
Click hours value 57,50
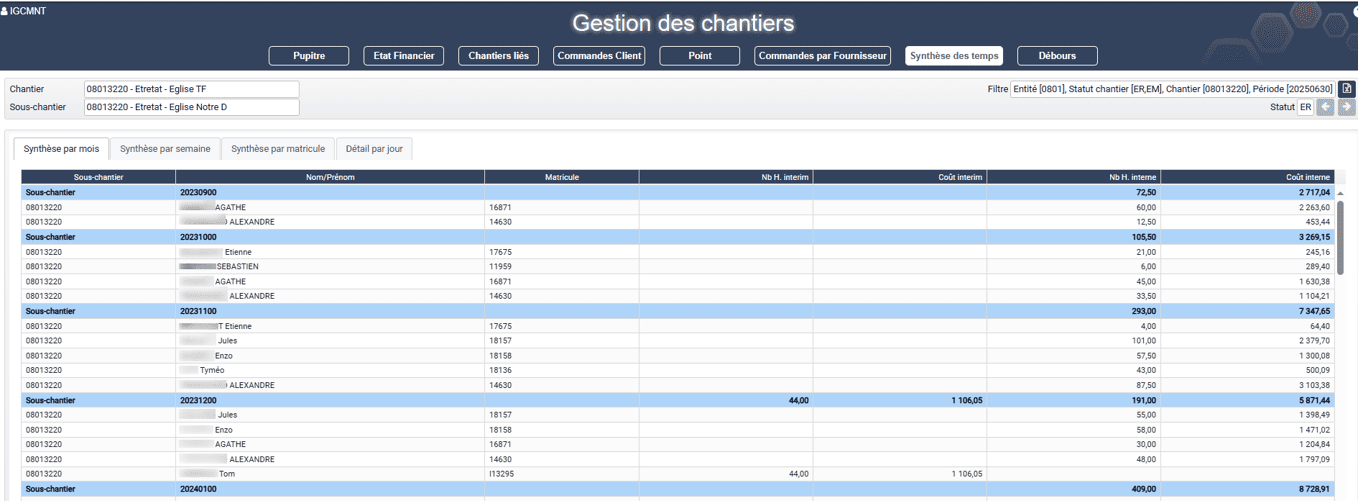click(x=1146, y=355)
